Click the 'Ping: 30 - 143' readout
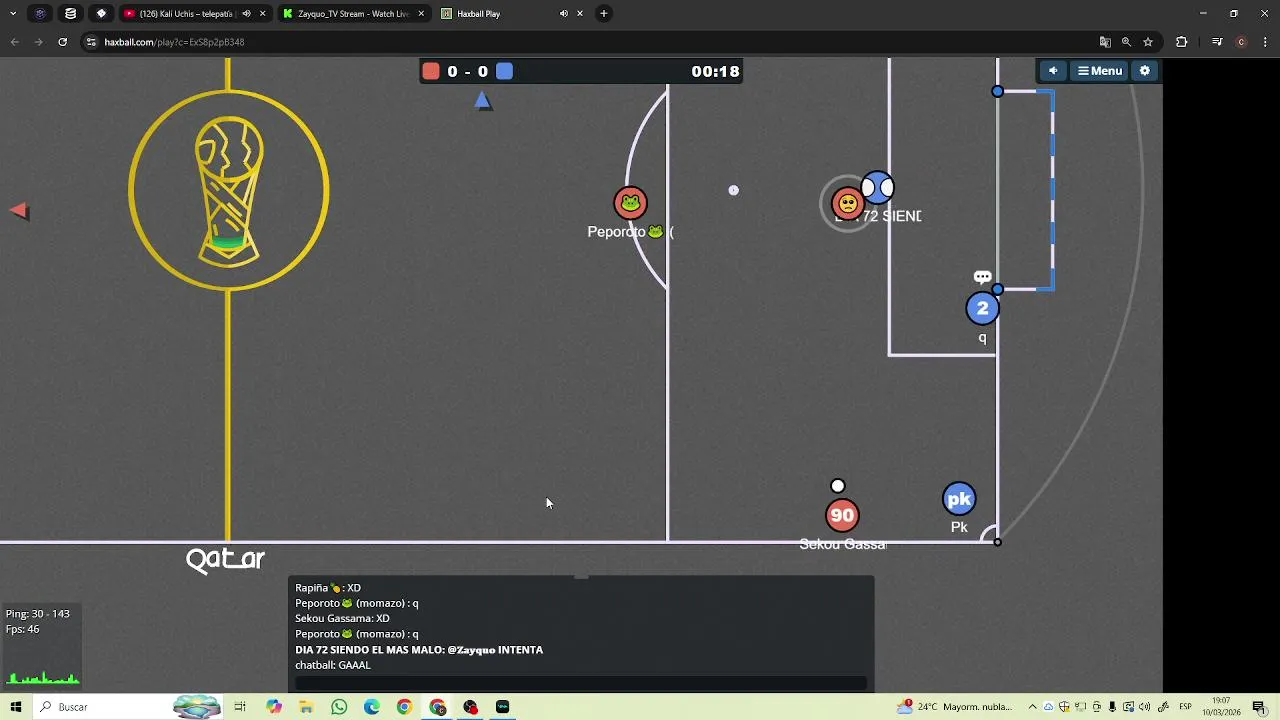This screenshot has width=1280, height=720. tap(38, 614)
